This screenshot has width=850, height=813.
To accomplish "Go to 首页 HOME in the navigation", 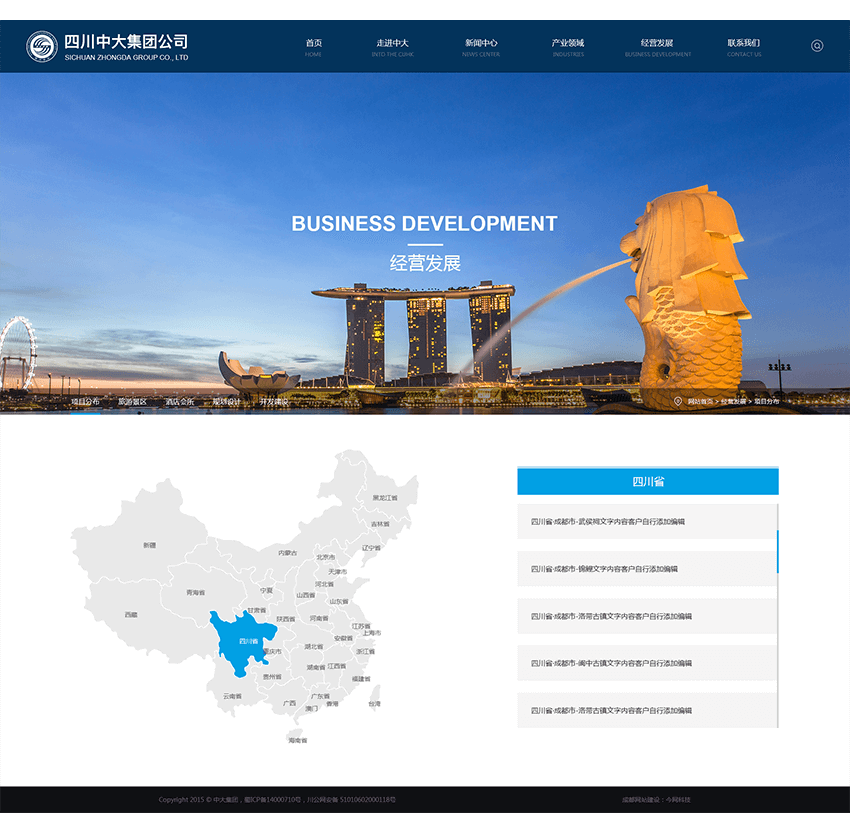I will point(313,47).
